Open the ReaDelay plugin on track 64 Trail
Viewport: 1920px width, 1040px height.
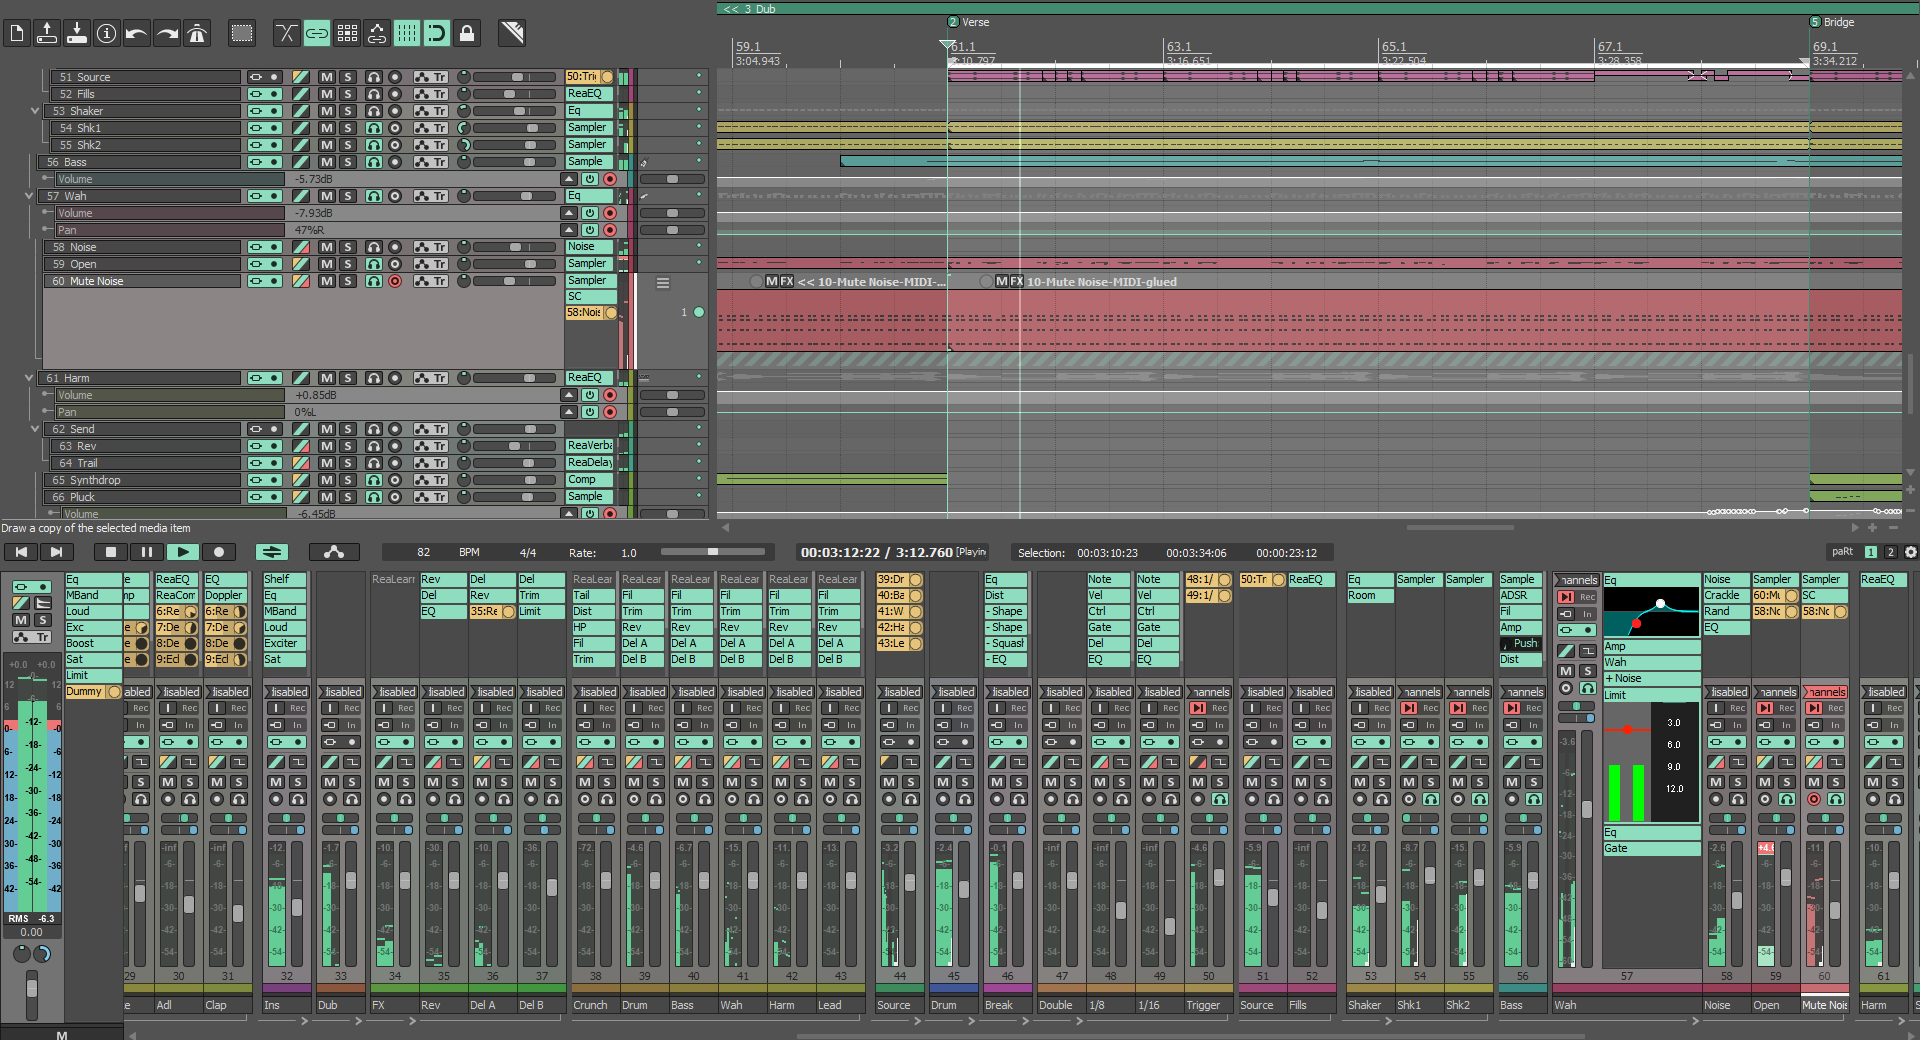[589, 463]
